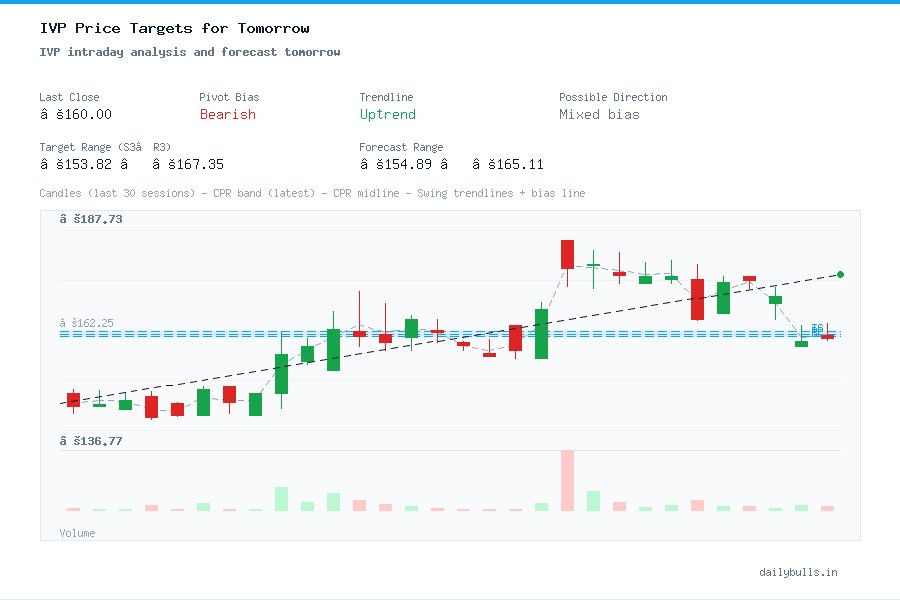Viewport: 900px width, 600px height.
Task: Click the 162.25 CPR level label
Action: [87, 323]
